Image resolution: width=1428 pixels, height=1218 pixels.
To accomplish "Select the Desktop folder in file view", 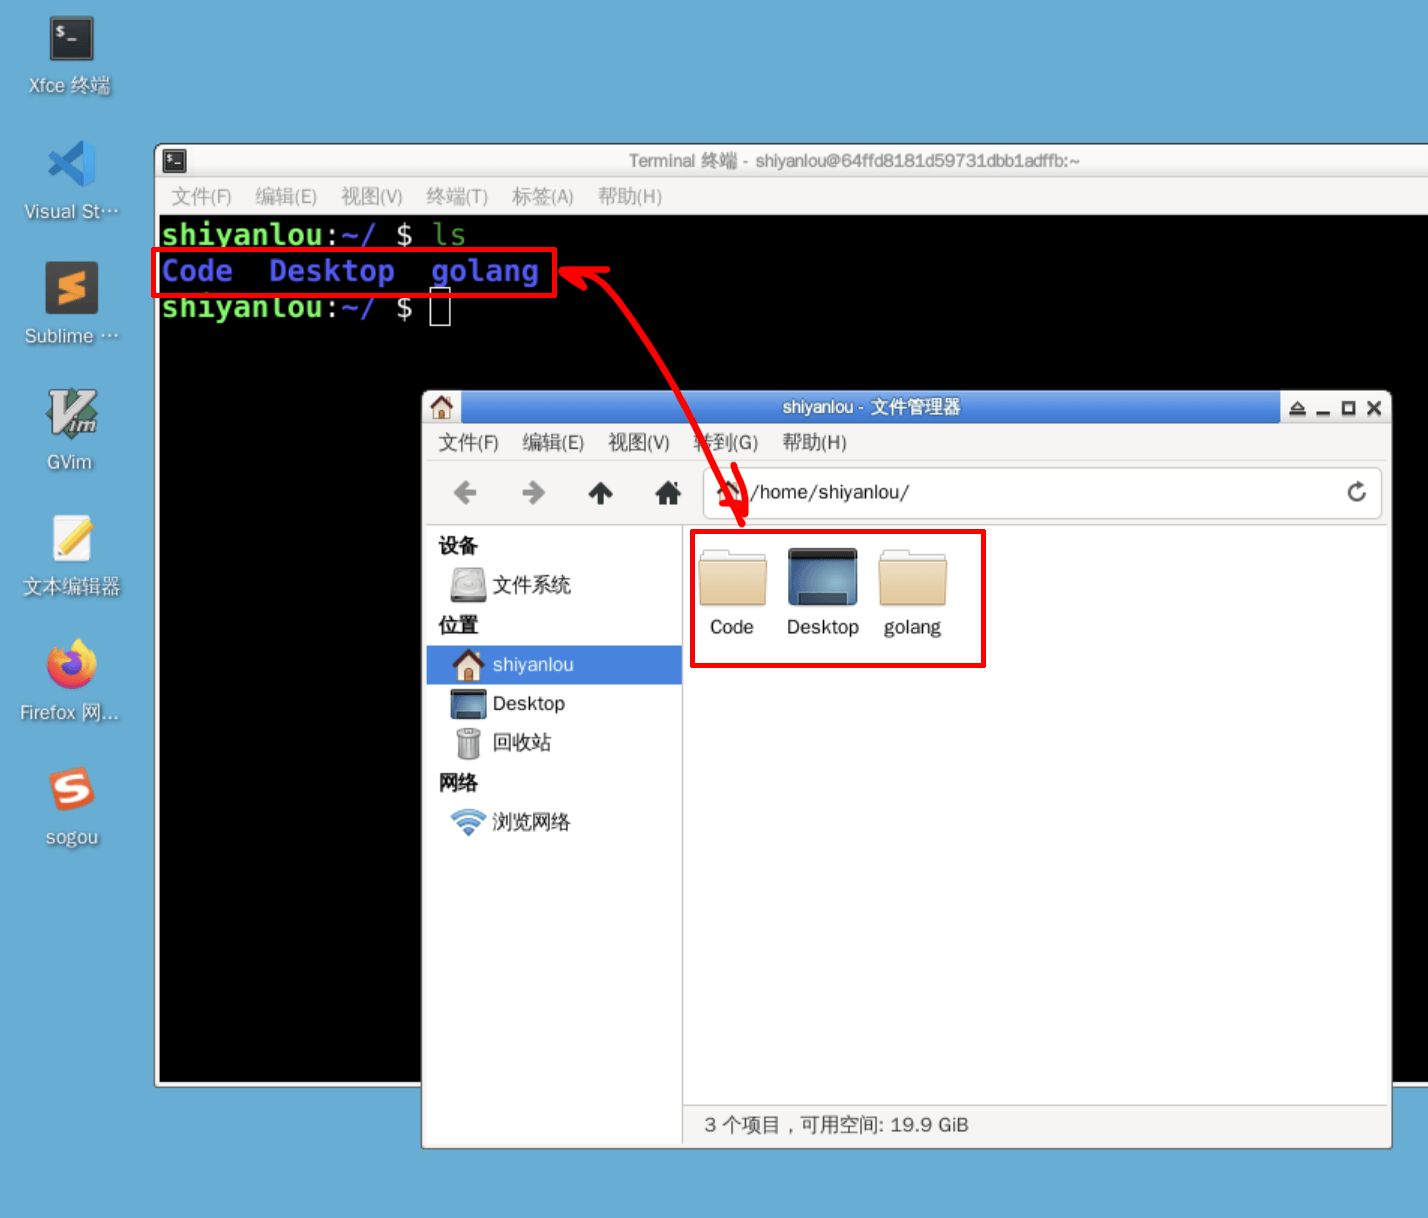I will pyautogui.click(x=823, y=593).
